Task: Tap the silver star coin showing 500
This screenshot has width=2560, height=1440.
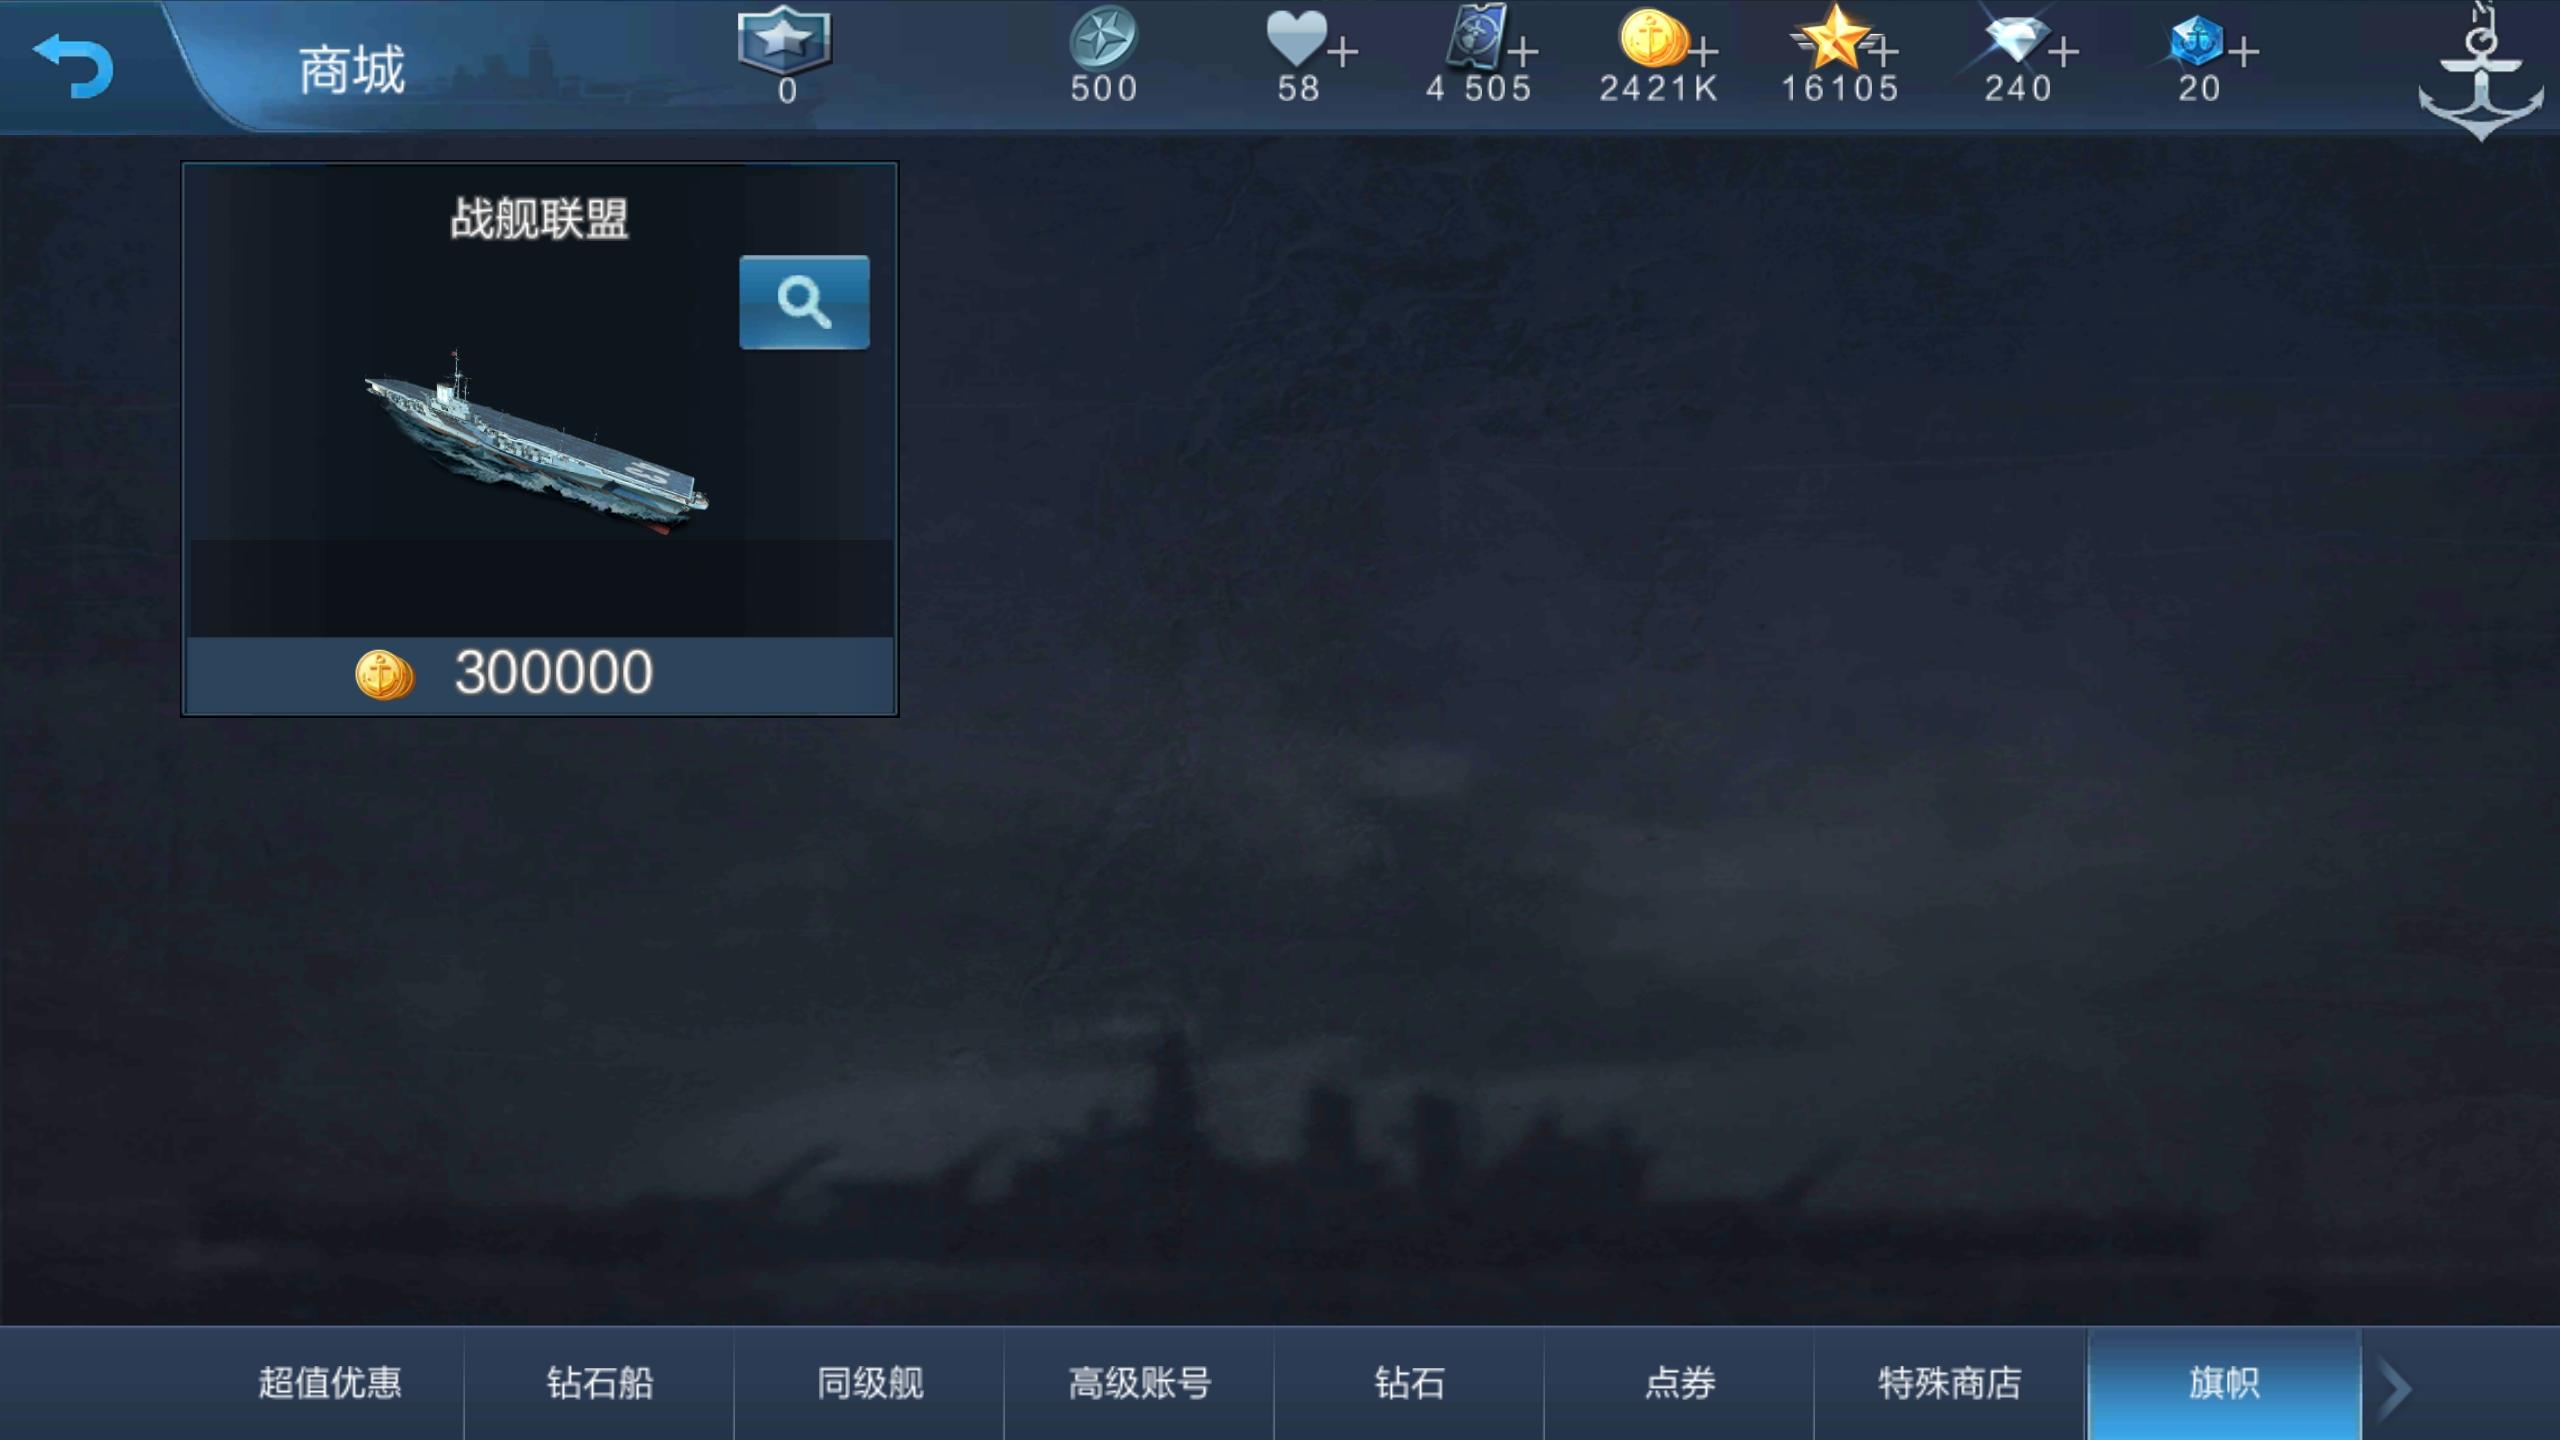Action: tap(1103, 39)
